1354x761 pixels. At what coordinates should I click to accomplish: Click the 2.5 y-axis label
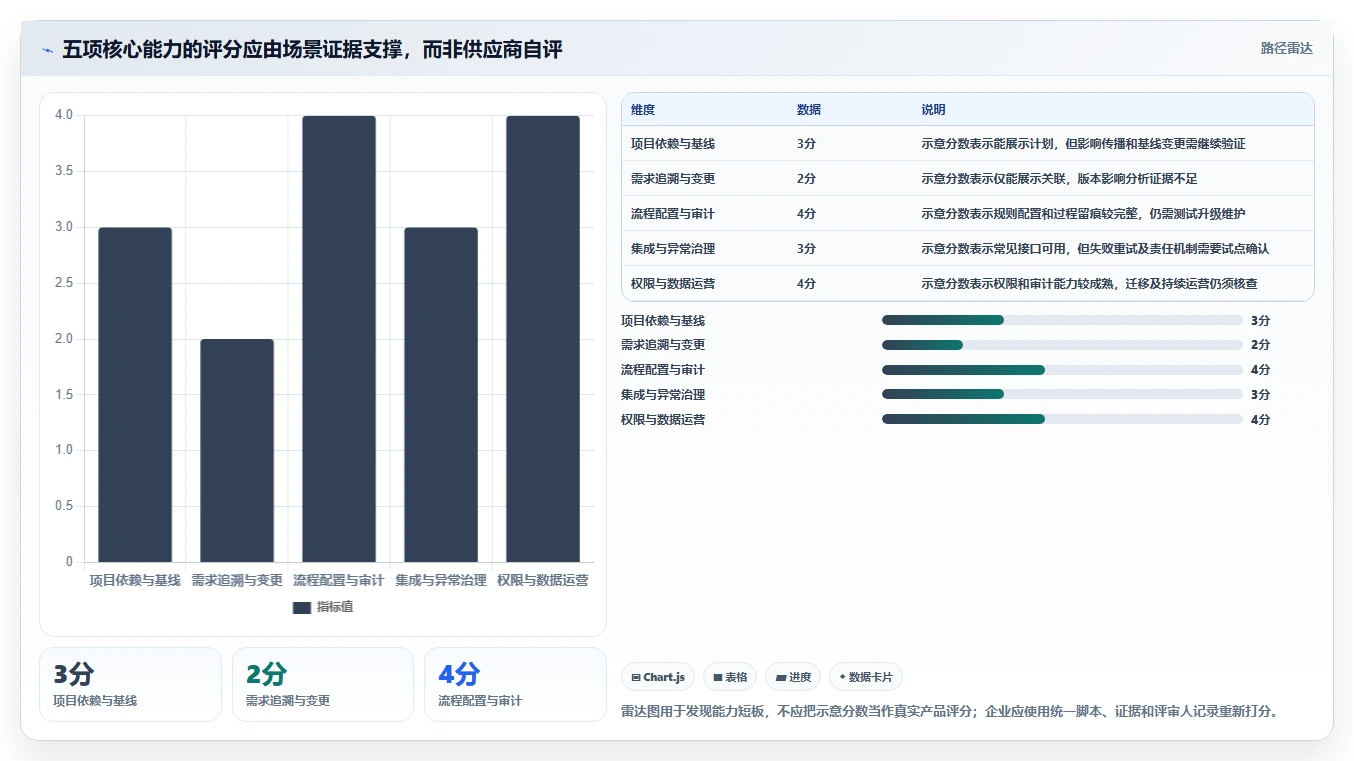[x=65, y=283]
